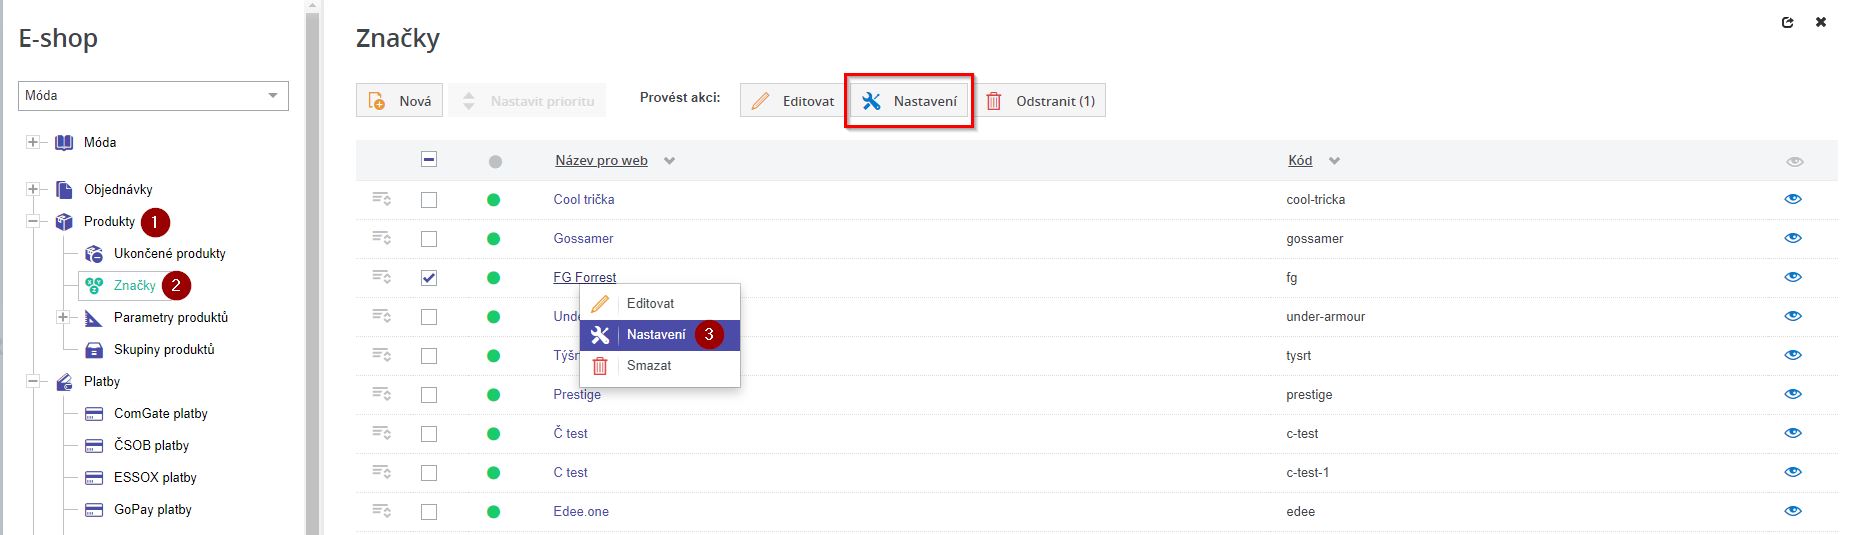This screenshot has width=1866, height=535.
Task: Choose Nastavení from the context menu
Action: click(x=656, y=335)
